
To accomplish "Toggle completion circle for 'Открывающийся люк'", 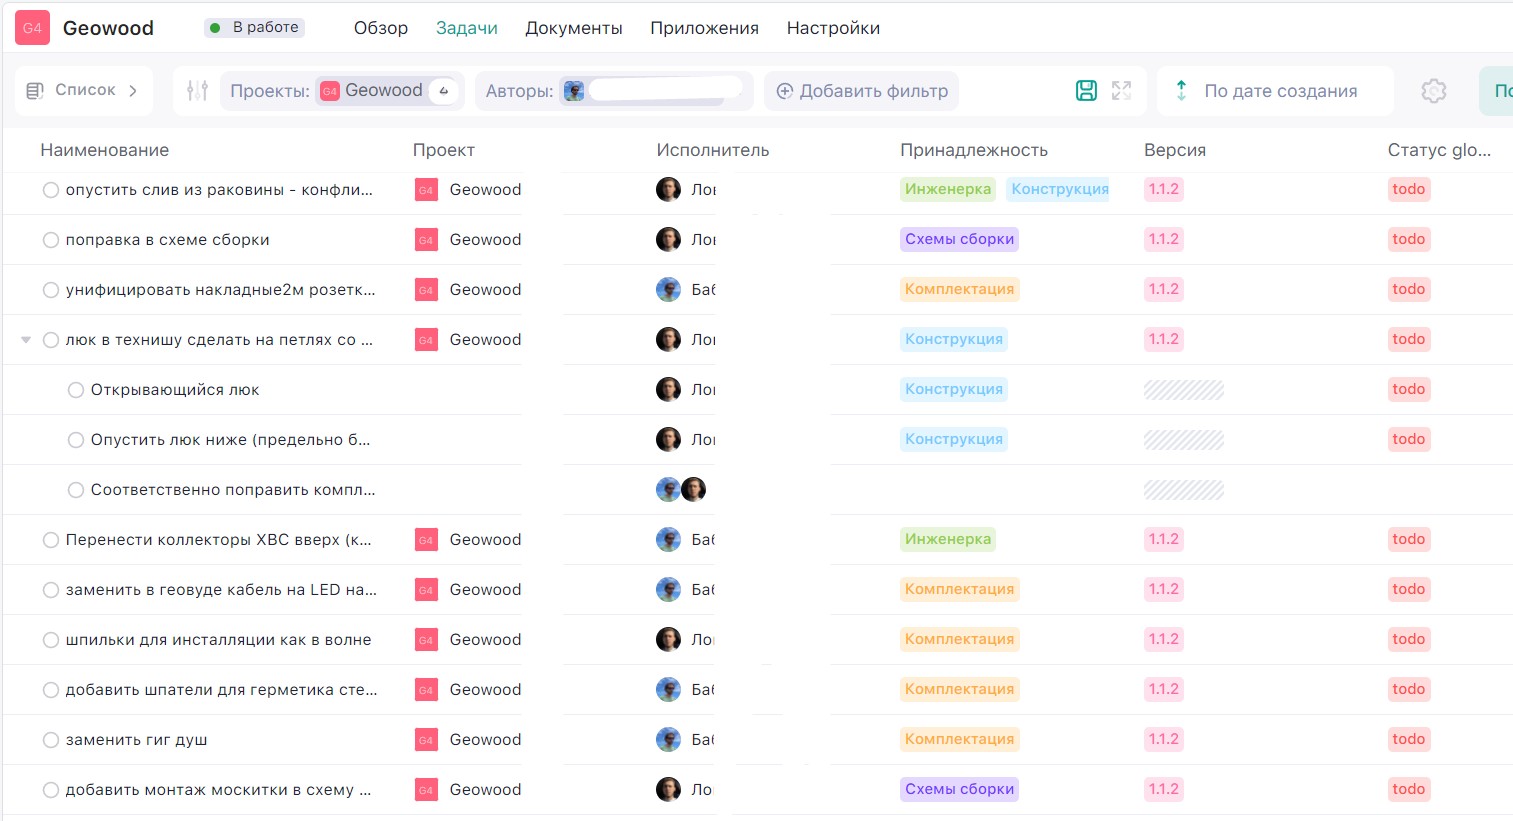I will 76,390.
